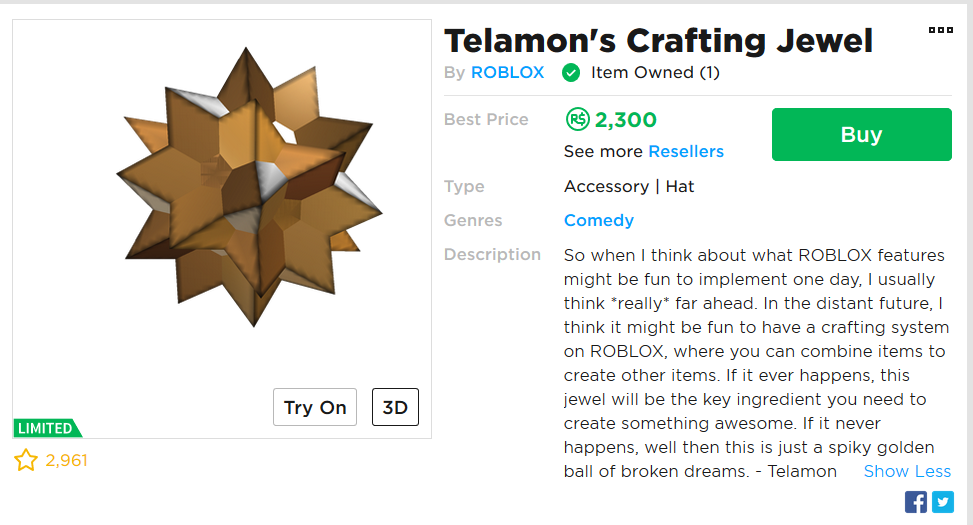Click the LIMITED badge label

[x=46, y=428]
